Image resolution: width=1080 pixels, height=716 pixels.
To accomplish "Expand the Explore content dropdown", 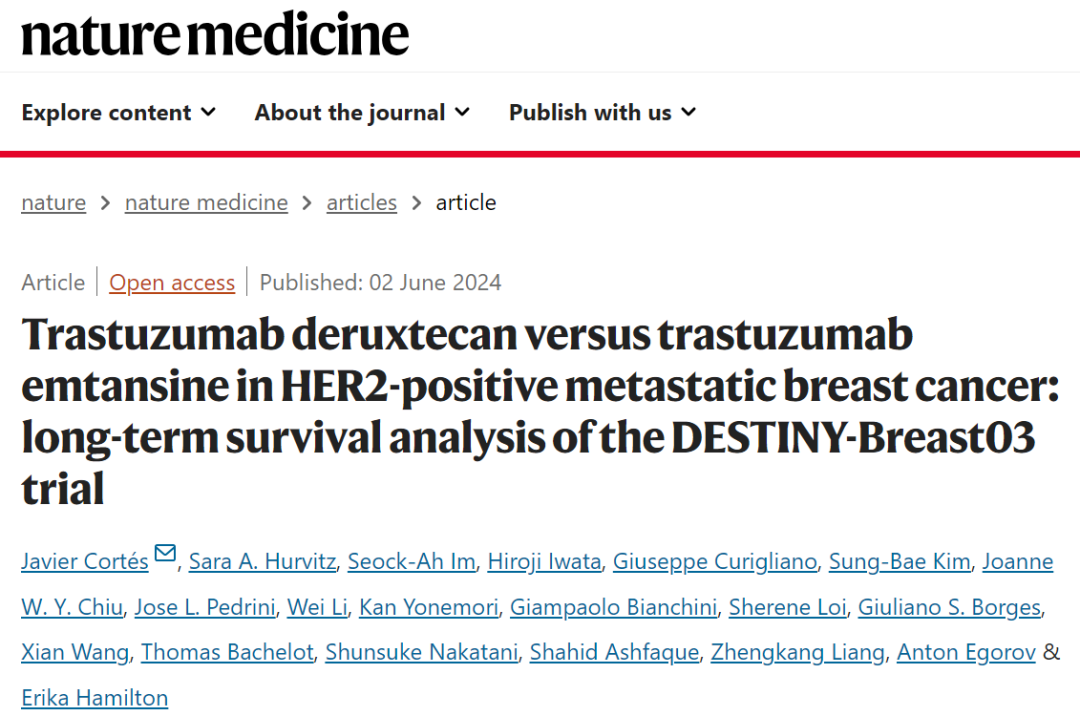I will (118, 112).
